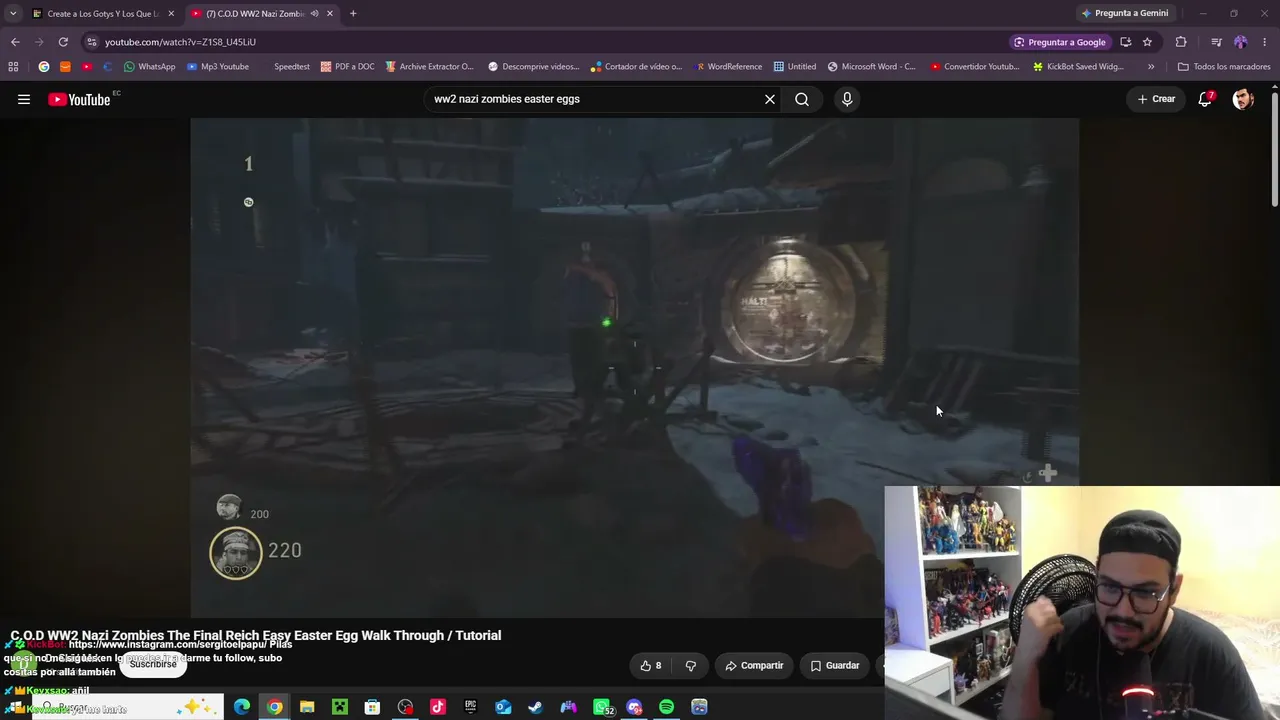Open the WhatsApp bookmark

pos(149,67)
